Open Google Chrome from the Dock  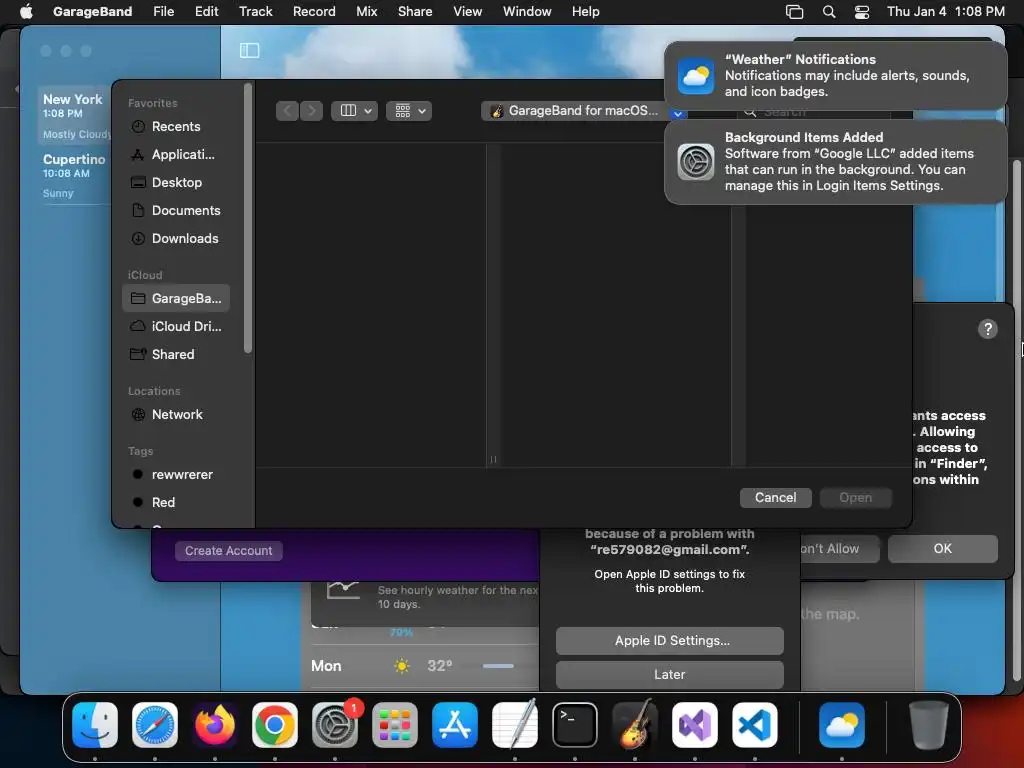(x=275, y=725)
